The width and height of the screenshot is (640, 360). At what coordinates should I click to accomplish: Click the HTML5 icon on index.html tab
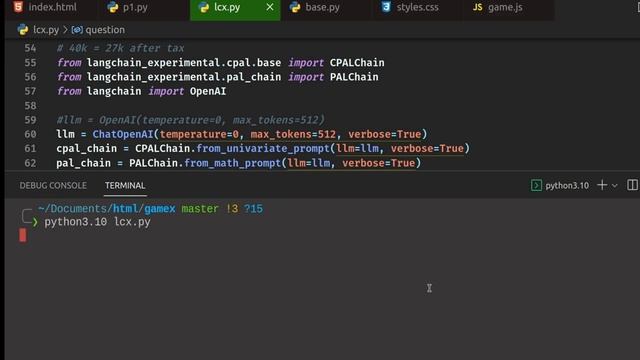point(18,7)
